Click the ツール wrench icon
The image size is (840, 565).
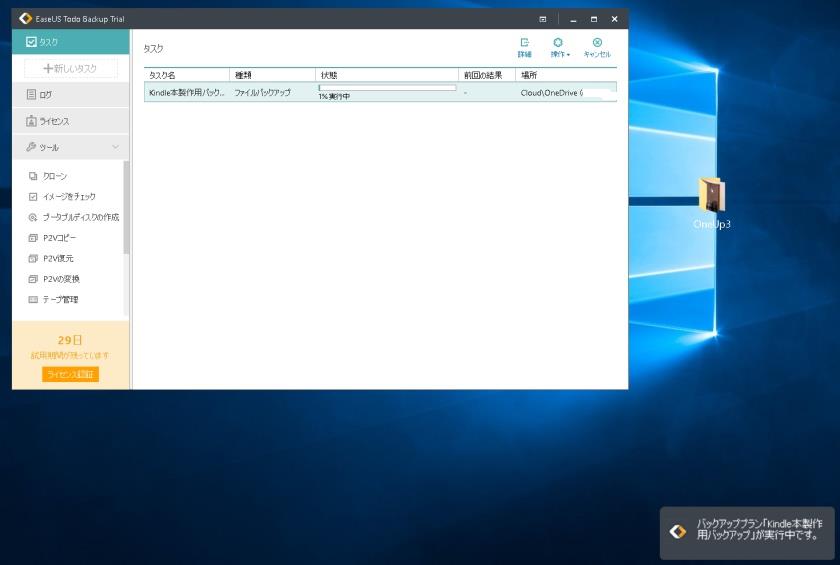[32, 147]
